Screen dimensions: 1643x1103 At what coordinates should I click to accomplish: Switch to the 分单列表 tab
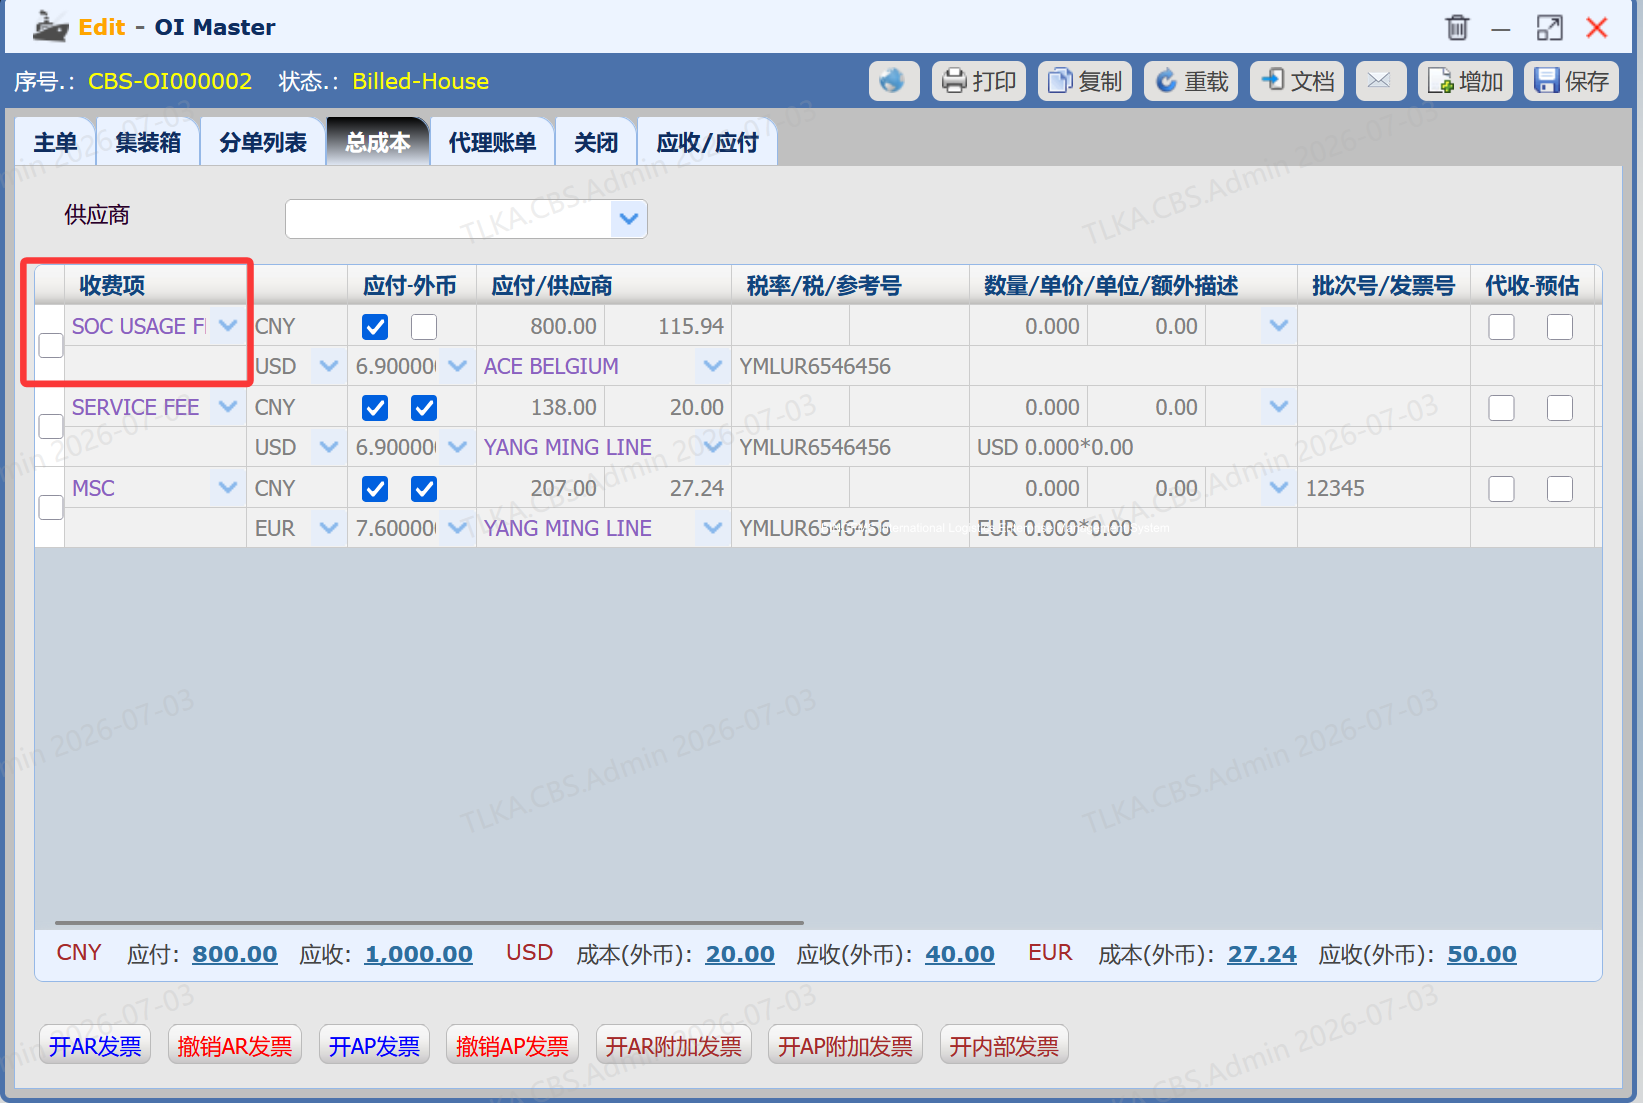coord(263,142)
